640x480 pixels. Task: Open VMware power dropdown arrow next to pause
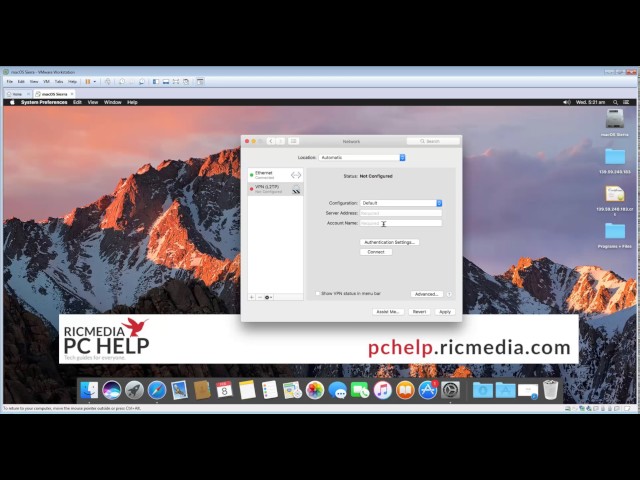pos(95,82)
